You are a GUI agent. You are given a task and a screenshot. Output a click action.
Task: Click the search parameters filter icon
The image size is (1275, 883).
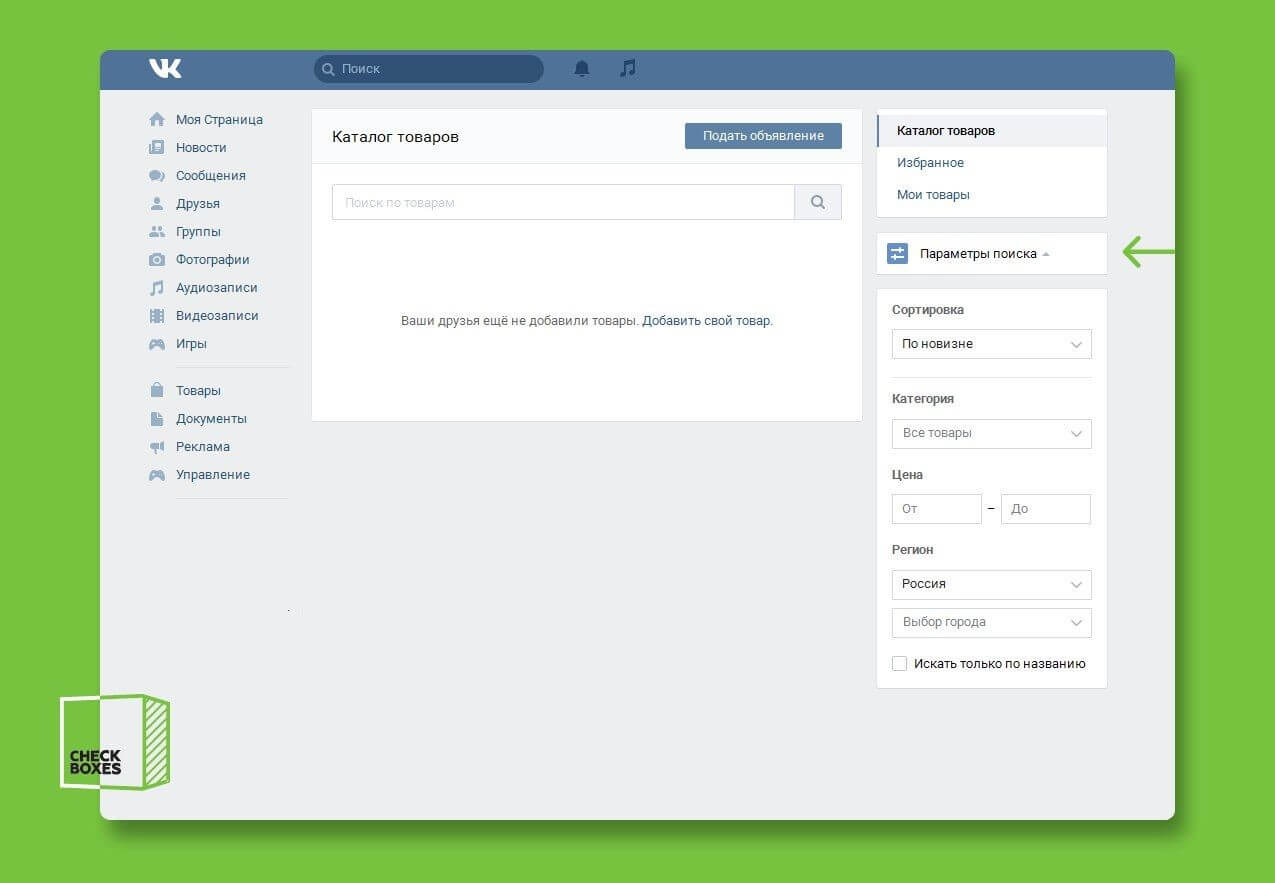pos(897,254)
